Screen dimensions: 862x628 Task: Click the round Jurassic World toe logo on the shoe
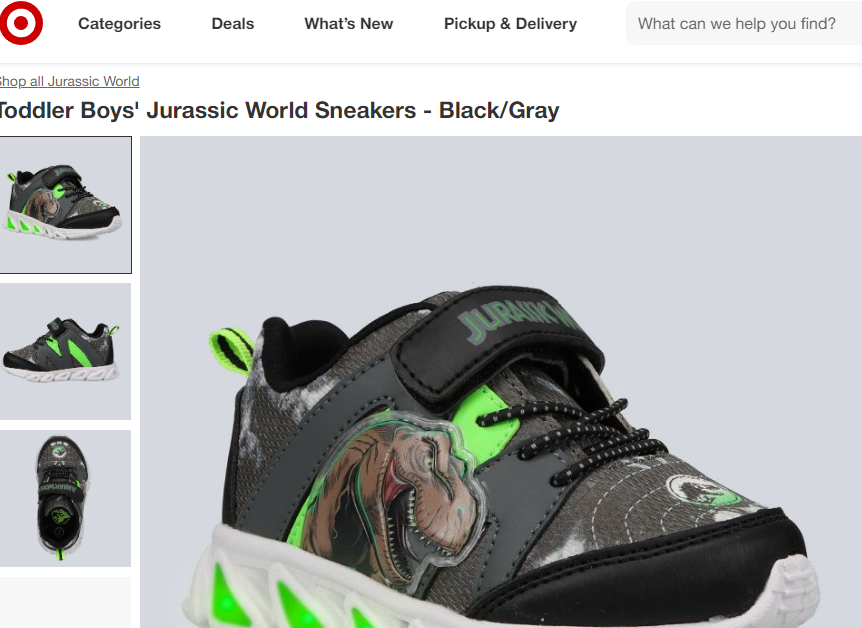pyautogui.click(x=704, y=491)
